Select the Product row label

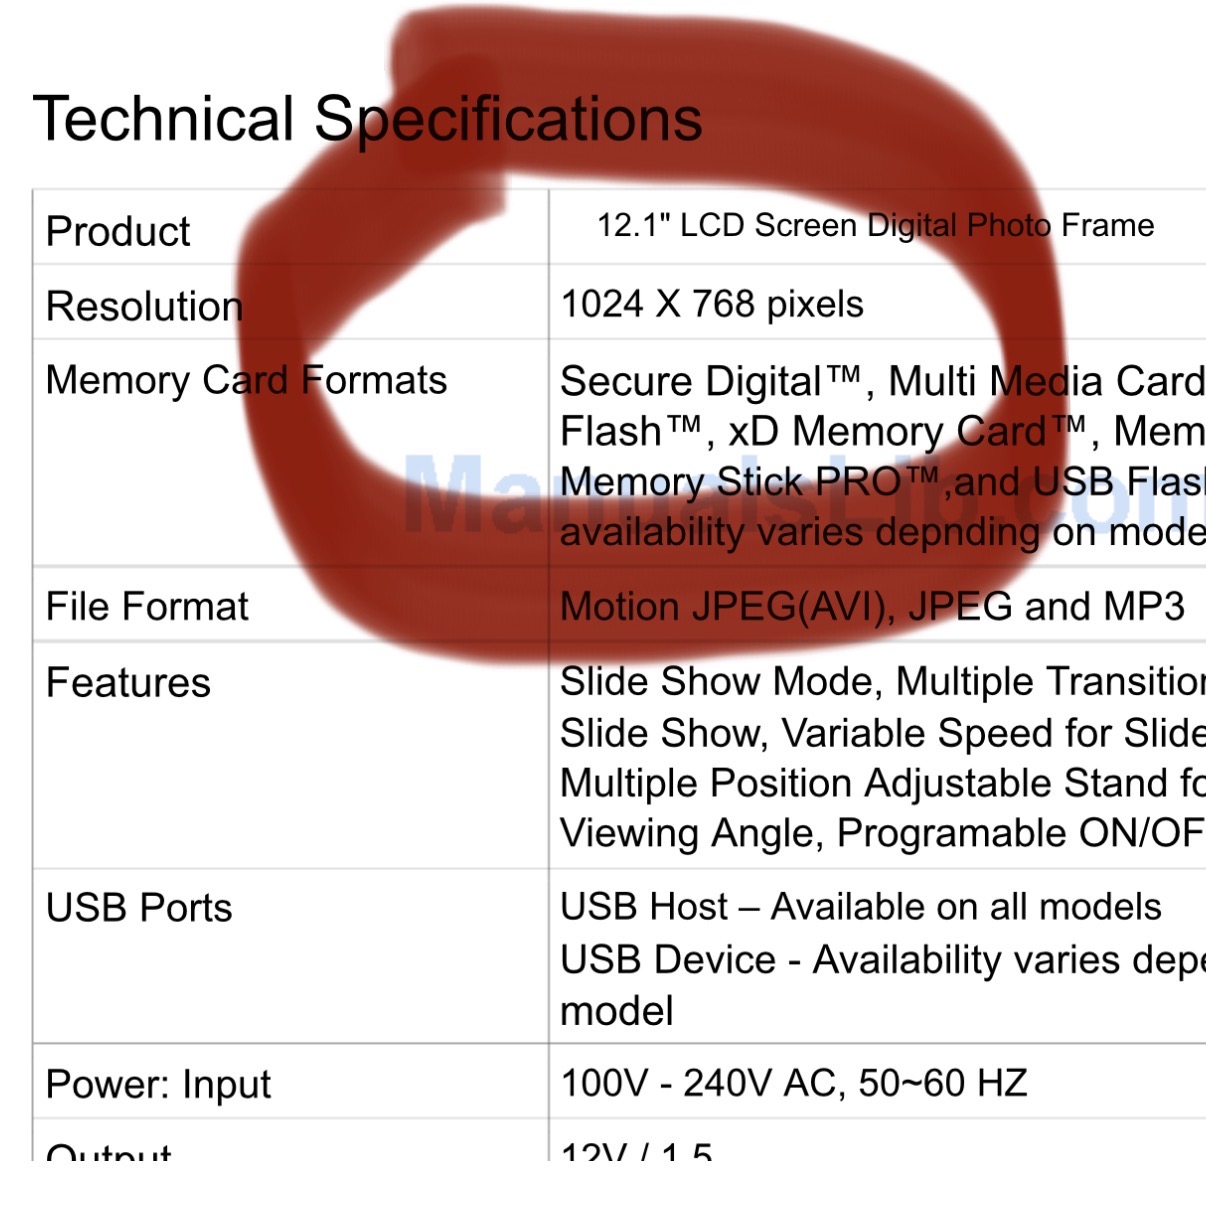pos(118,231)
